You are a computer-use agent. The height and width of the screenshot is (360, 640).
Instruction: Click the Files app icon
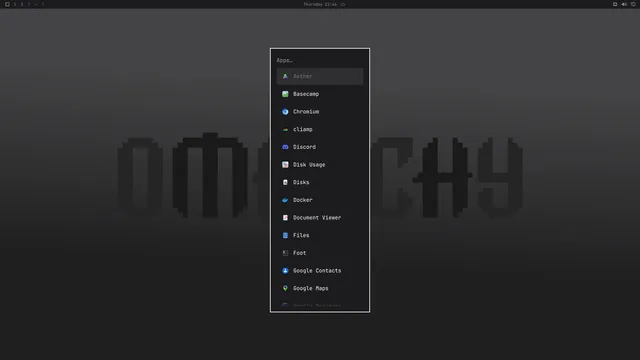click(285, 235)
